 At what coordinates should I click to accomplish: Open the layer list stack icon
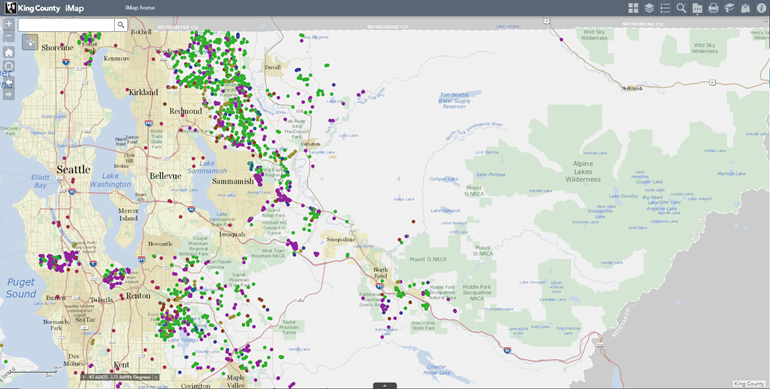pos(649,8)
